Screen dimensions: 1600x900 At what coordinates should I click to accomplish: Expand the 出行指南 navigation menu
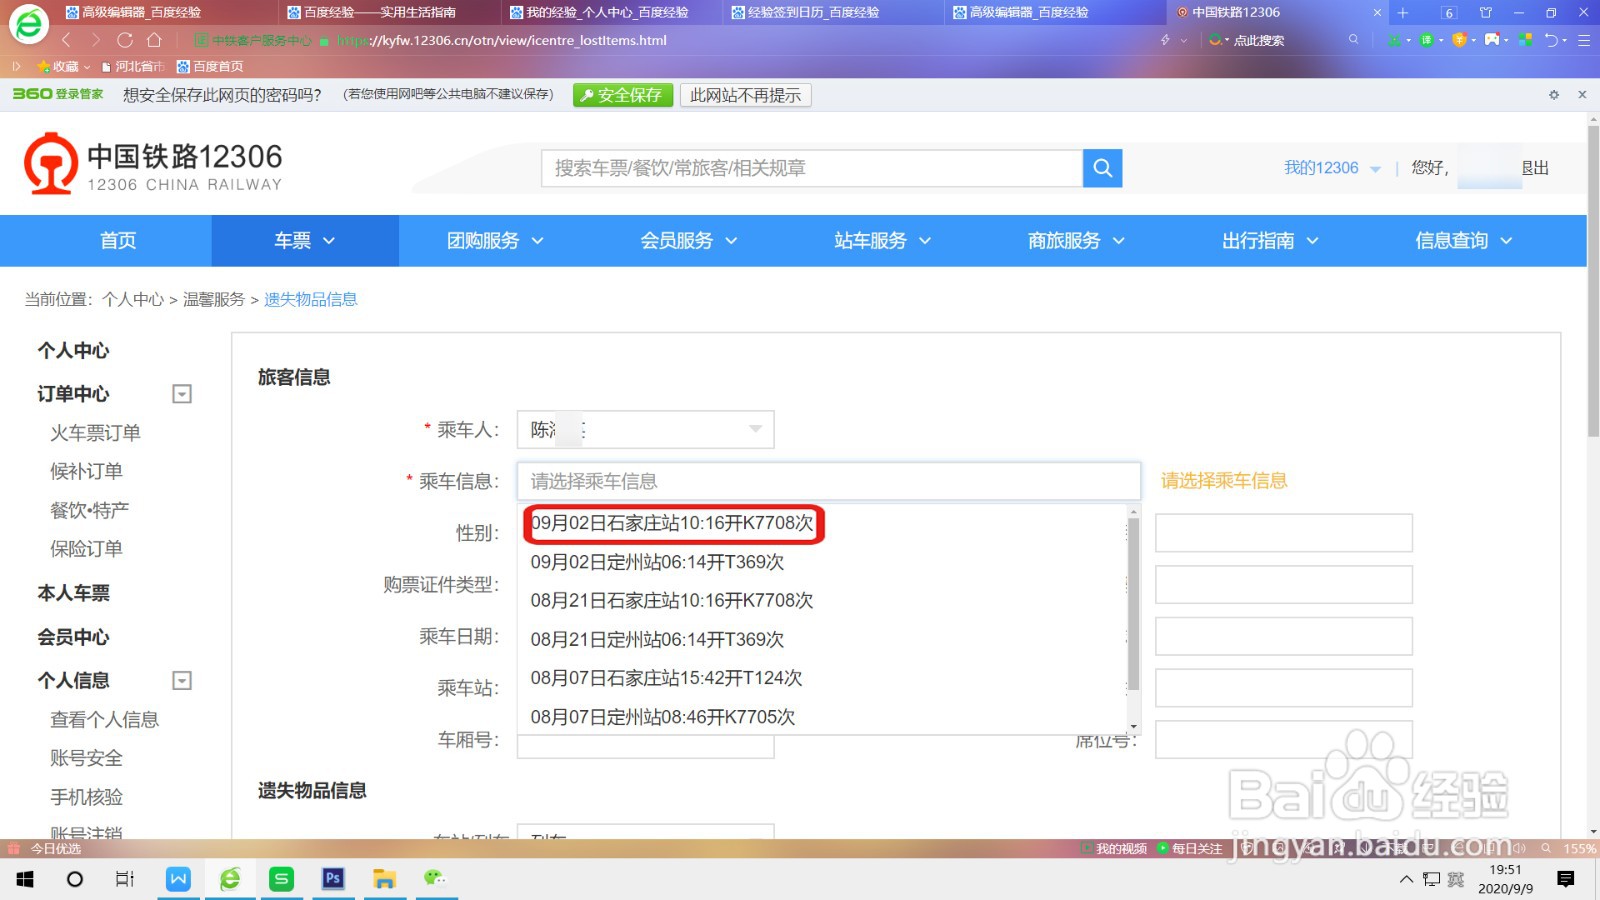point(1270,241)
